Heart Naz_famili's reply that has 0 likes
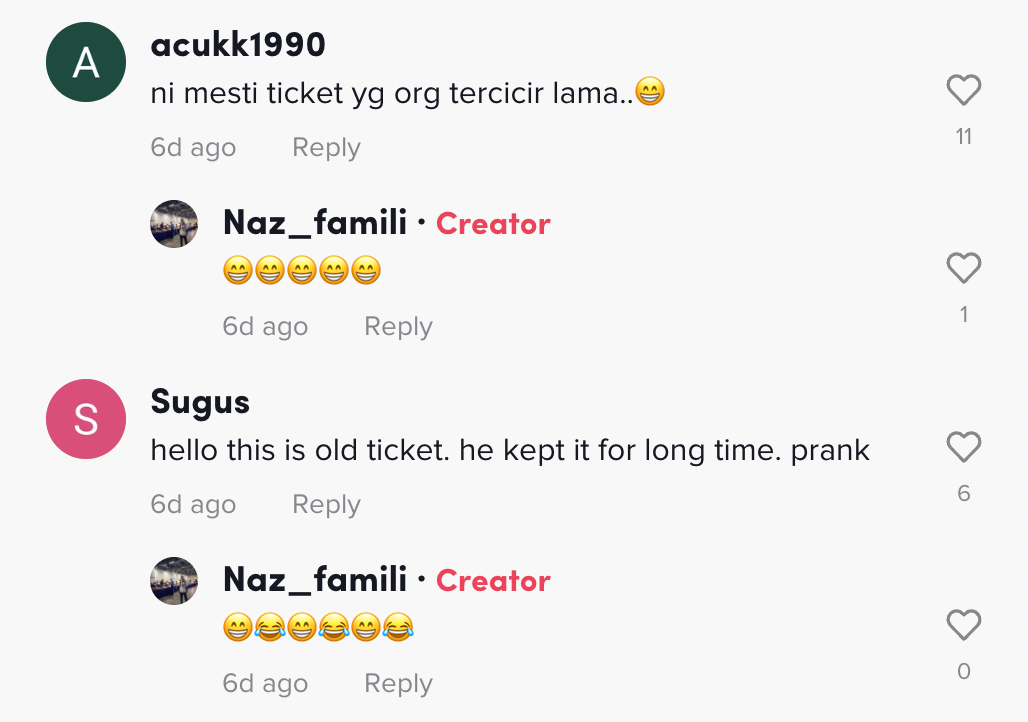Viewport: 1028px width, 722px height. (963, 626)
